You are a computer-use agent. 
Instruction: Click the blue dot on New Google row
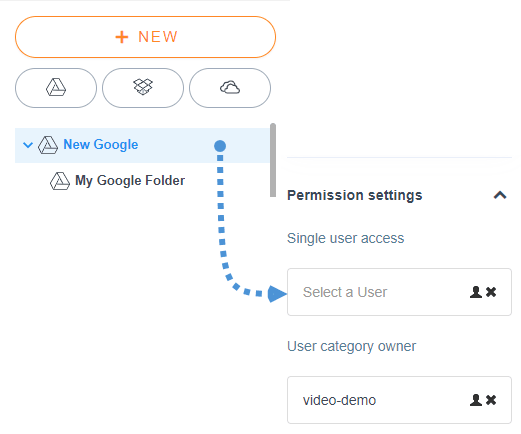point(220,146)
